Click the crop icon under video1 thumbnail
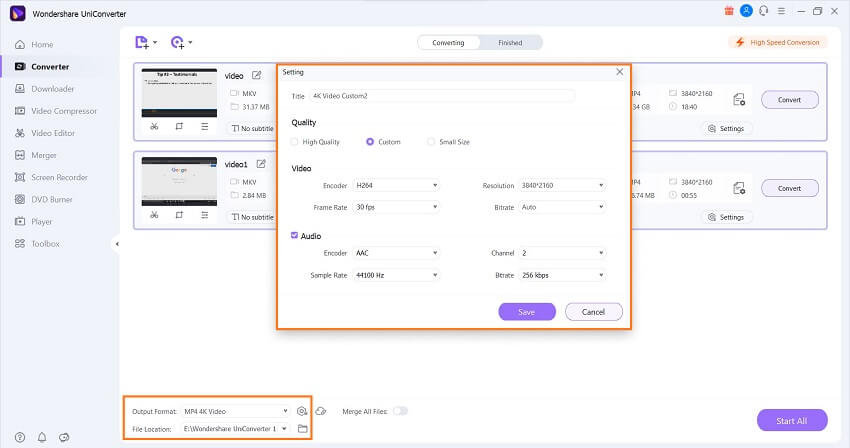 pyautogui.click(x=179, y=215)
